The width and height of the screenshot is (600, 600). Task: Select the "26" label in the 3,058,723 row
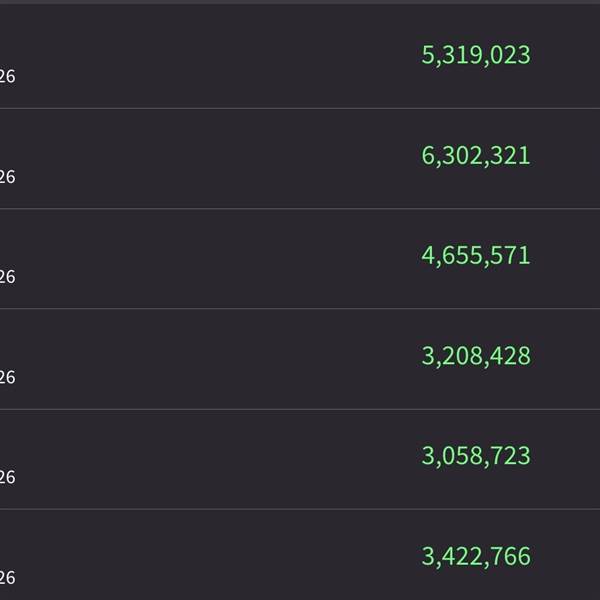(x=7, y=478)
